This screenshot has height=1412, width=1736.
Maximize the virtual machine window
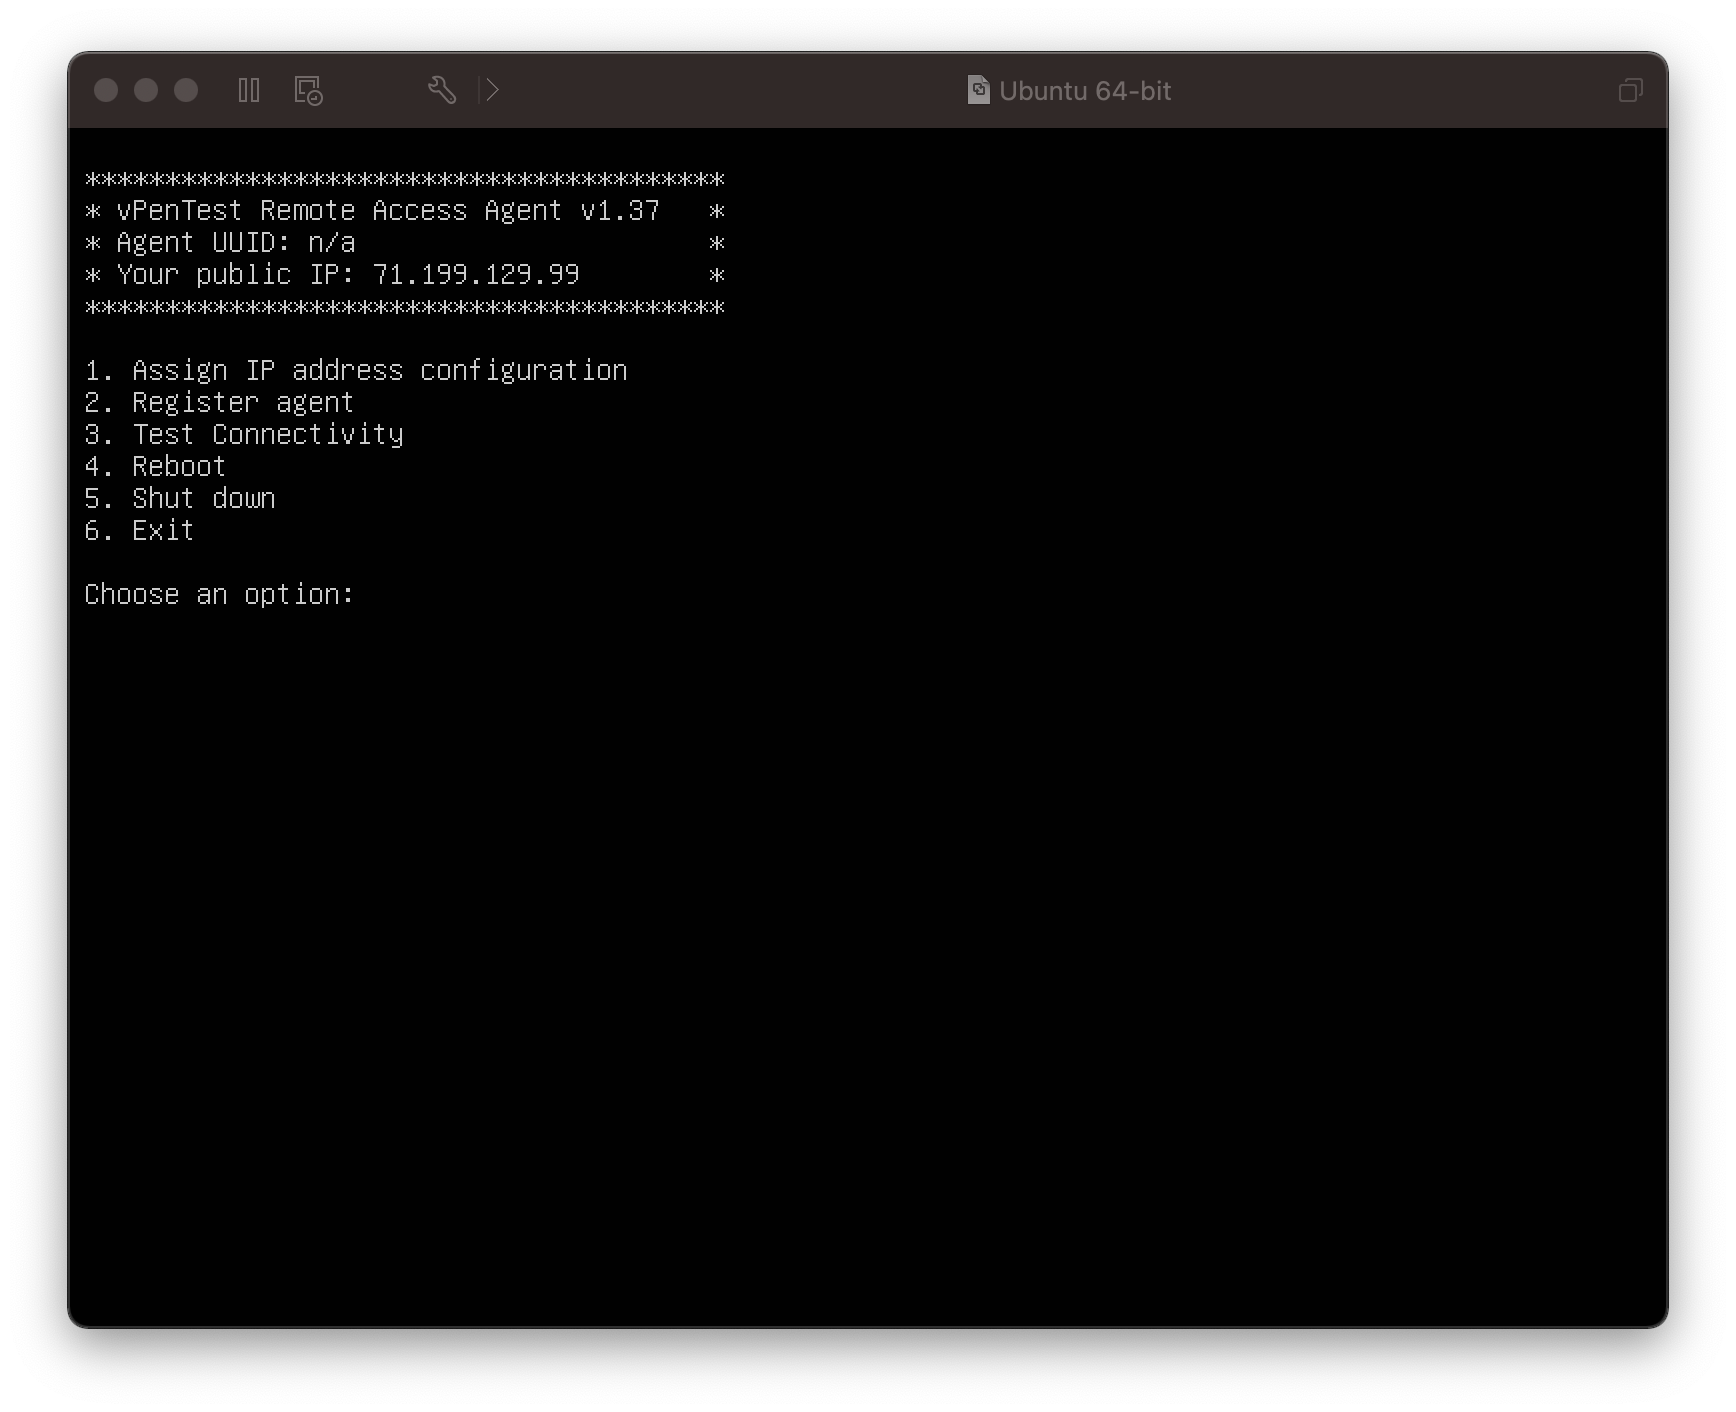click(x=186, y=91)
